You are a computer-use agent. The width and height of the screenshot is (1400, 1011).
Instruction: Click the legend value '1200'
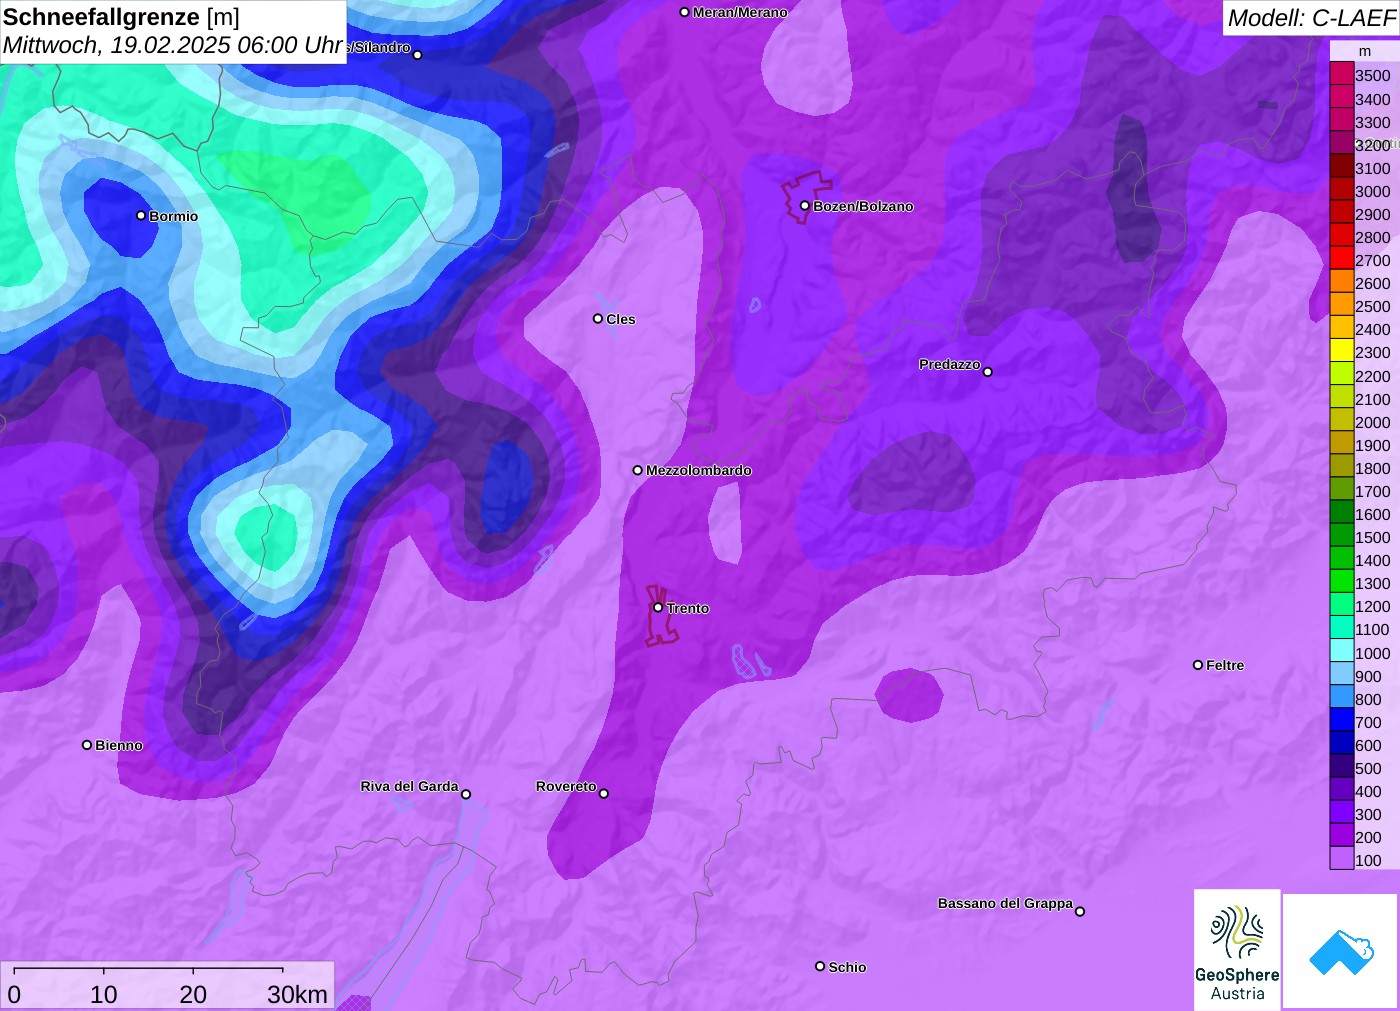point(1373,606)
